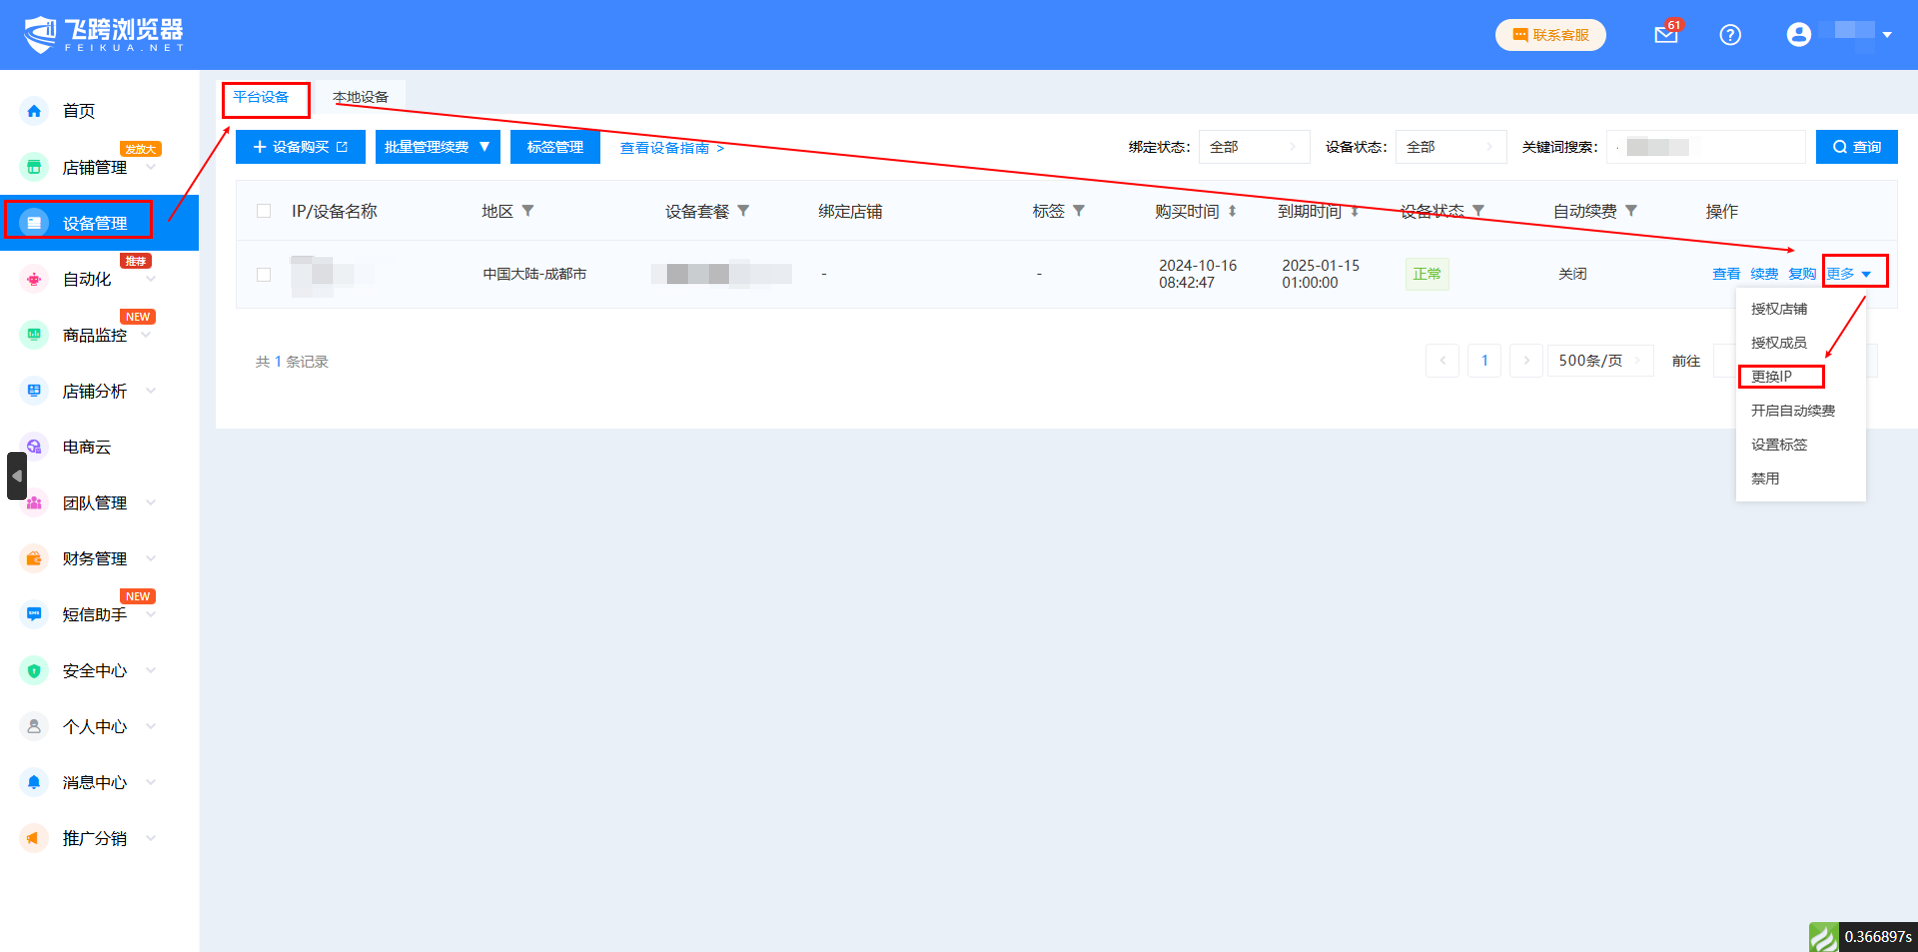Collapse sidebar using the left arrow handle

(x=16, y=476)
